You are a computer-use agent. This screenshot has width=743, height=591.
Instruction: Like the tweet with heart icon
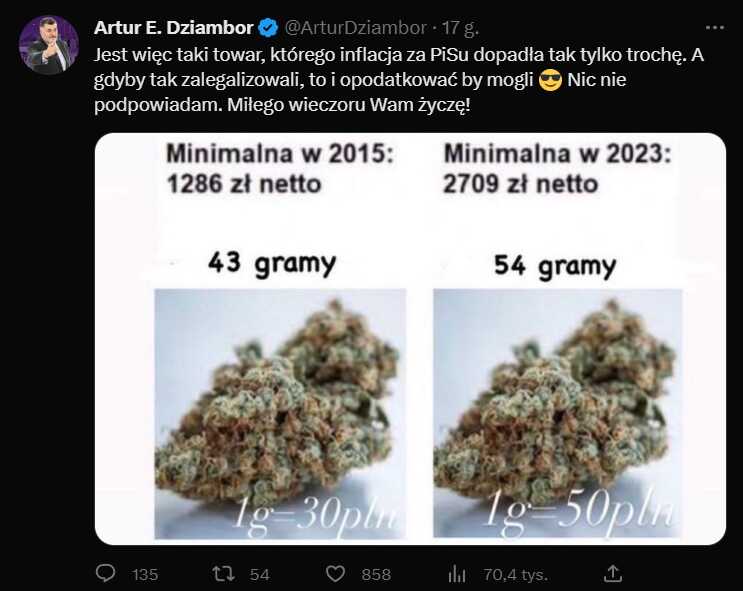[335, 574]
